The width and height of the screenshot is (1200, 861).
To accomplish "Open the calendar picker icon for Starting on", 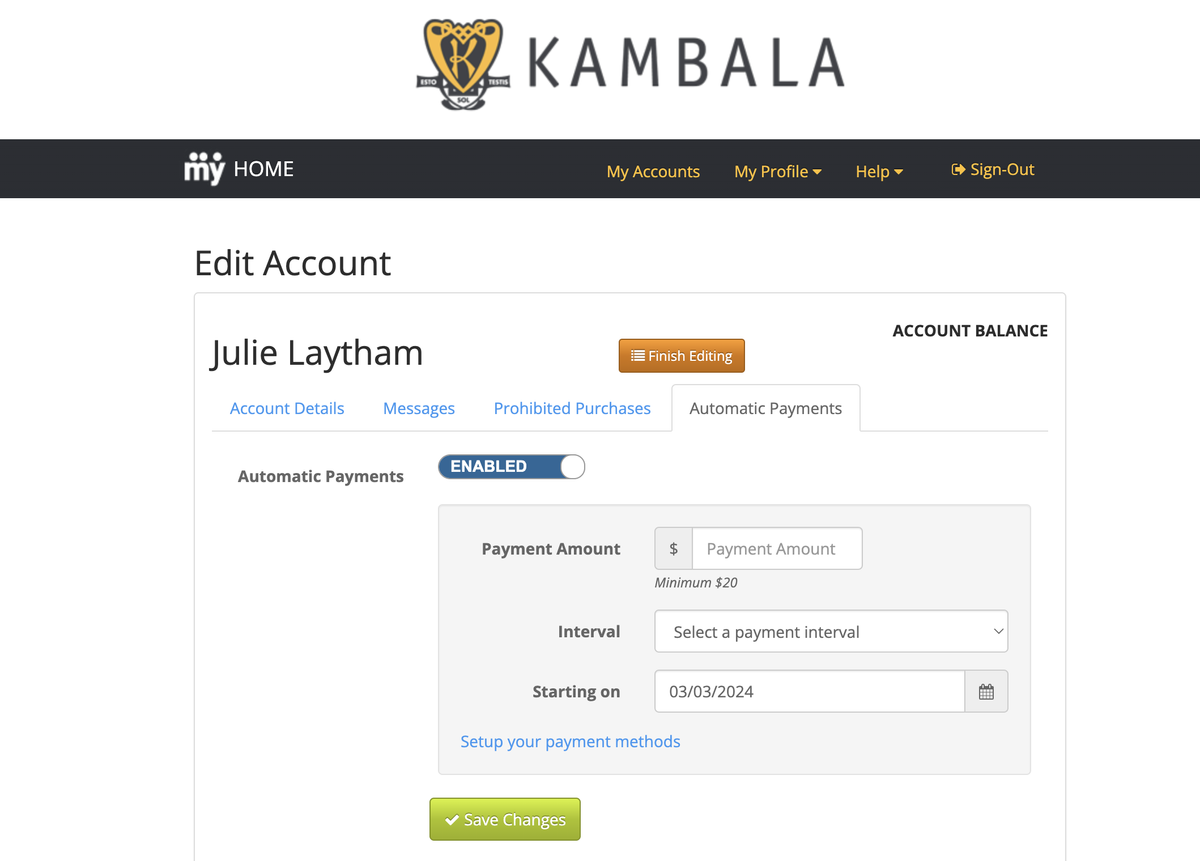I will click(986, 691).
